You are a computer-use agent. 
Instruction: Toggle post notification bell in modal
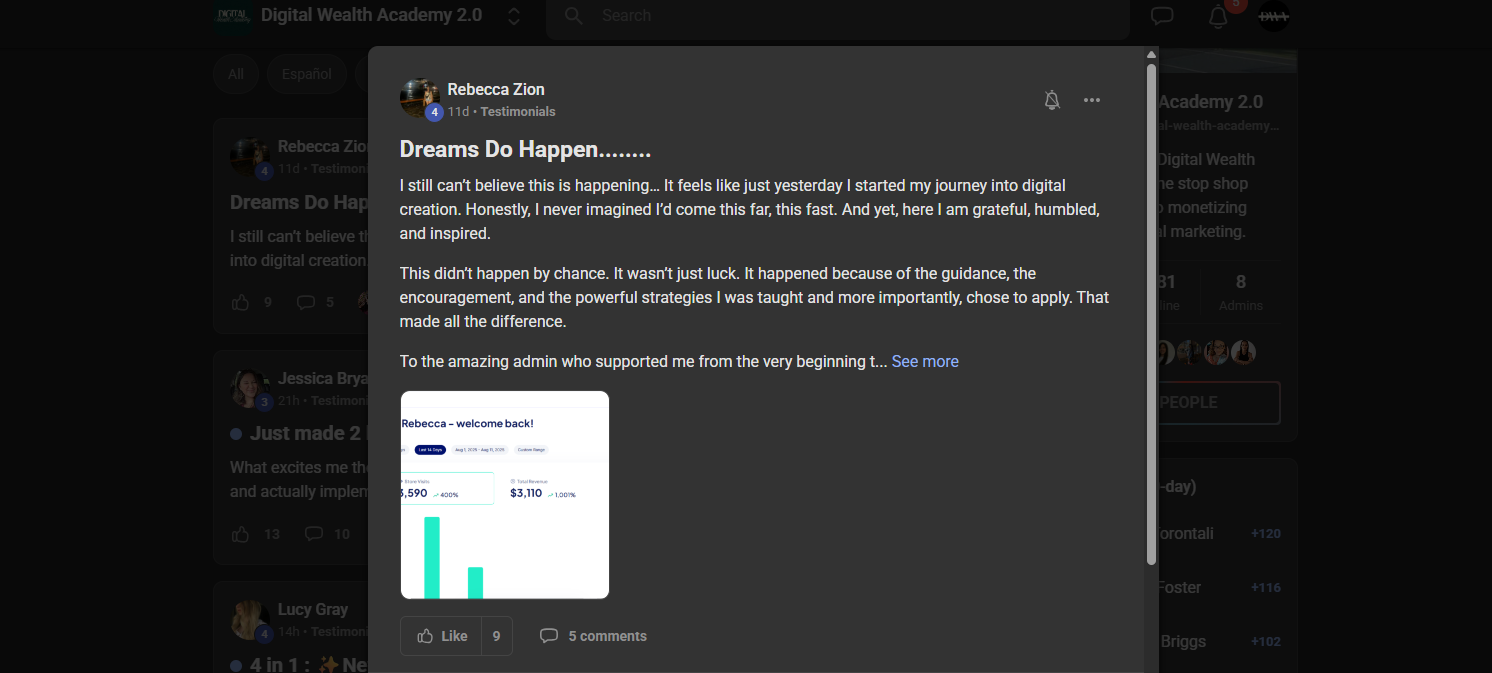pos(1052,100)
